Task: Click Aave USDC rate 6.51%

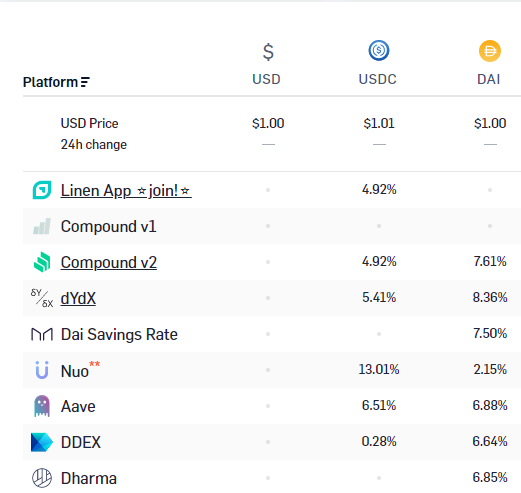Action: pos(379,405)
